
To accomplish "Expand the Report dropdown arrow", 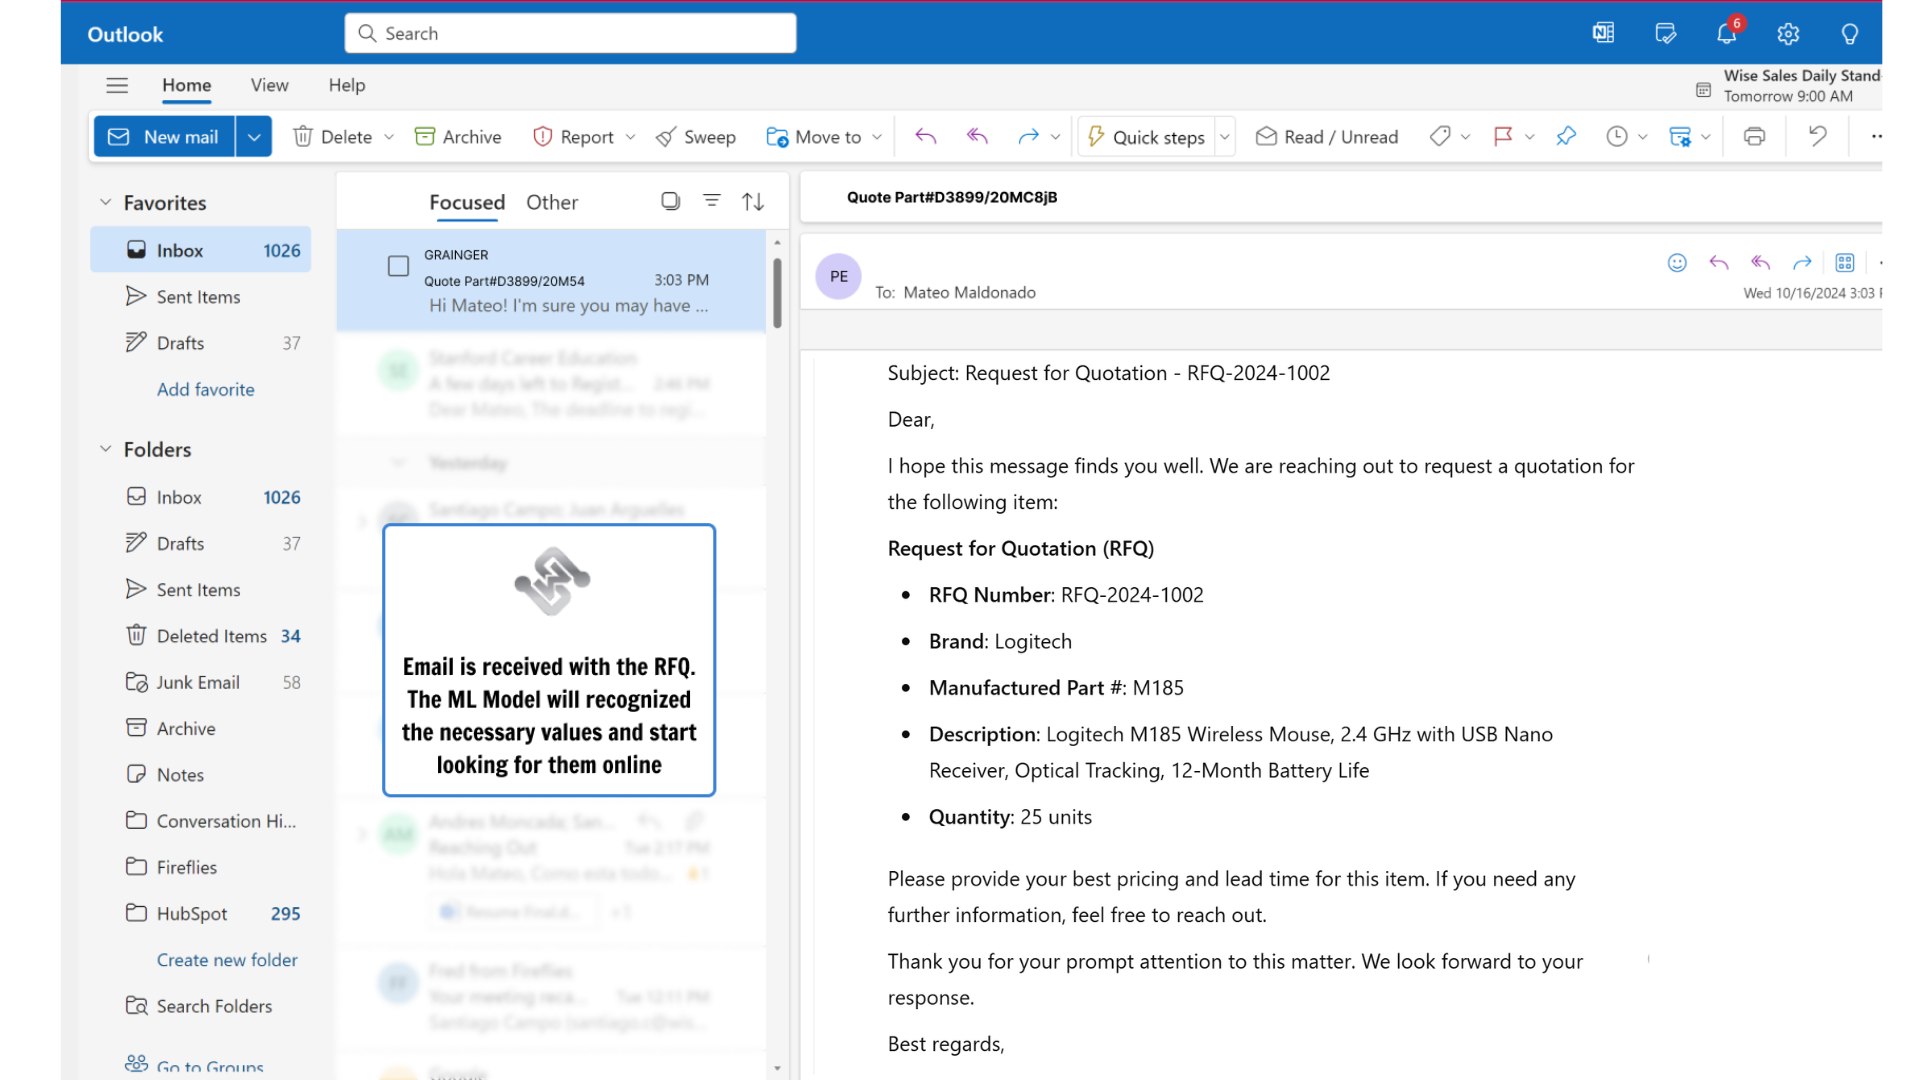I will click(630, 137).
